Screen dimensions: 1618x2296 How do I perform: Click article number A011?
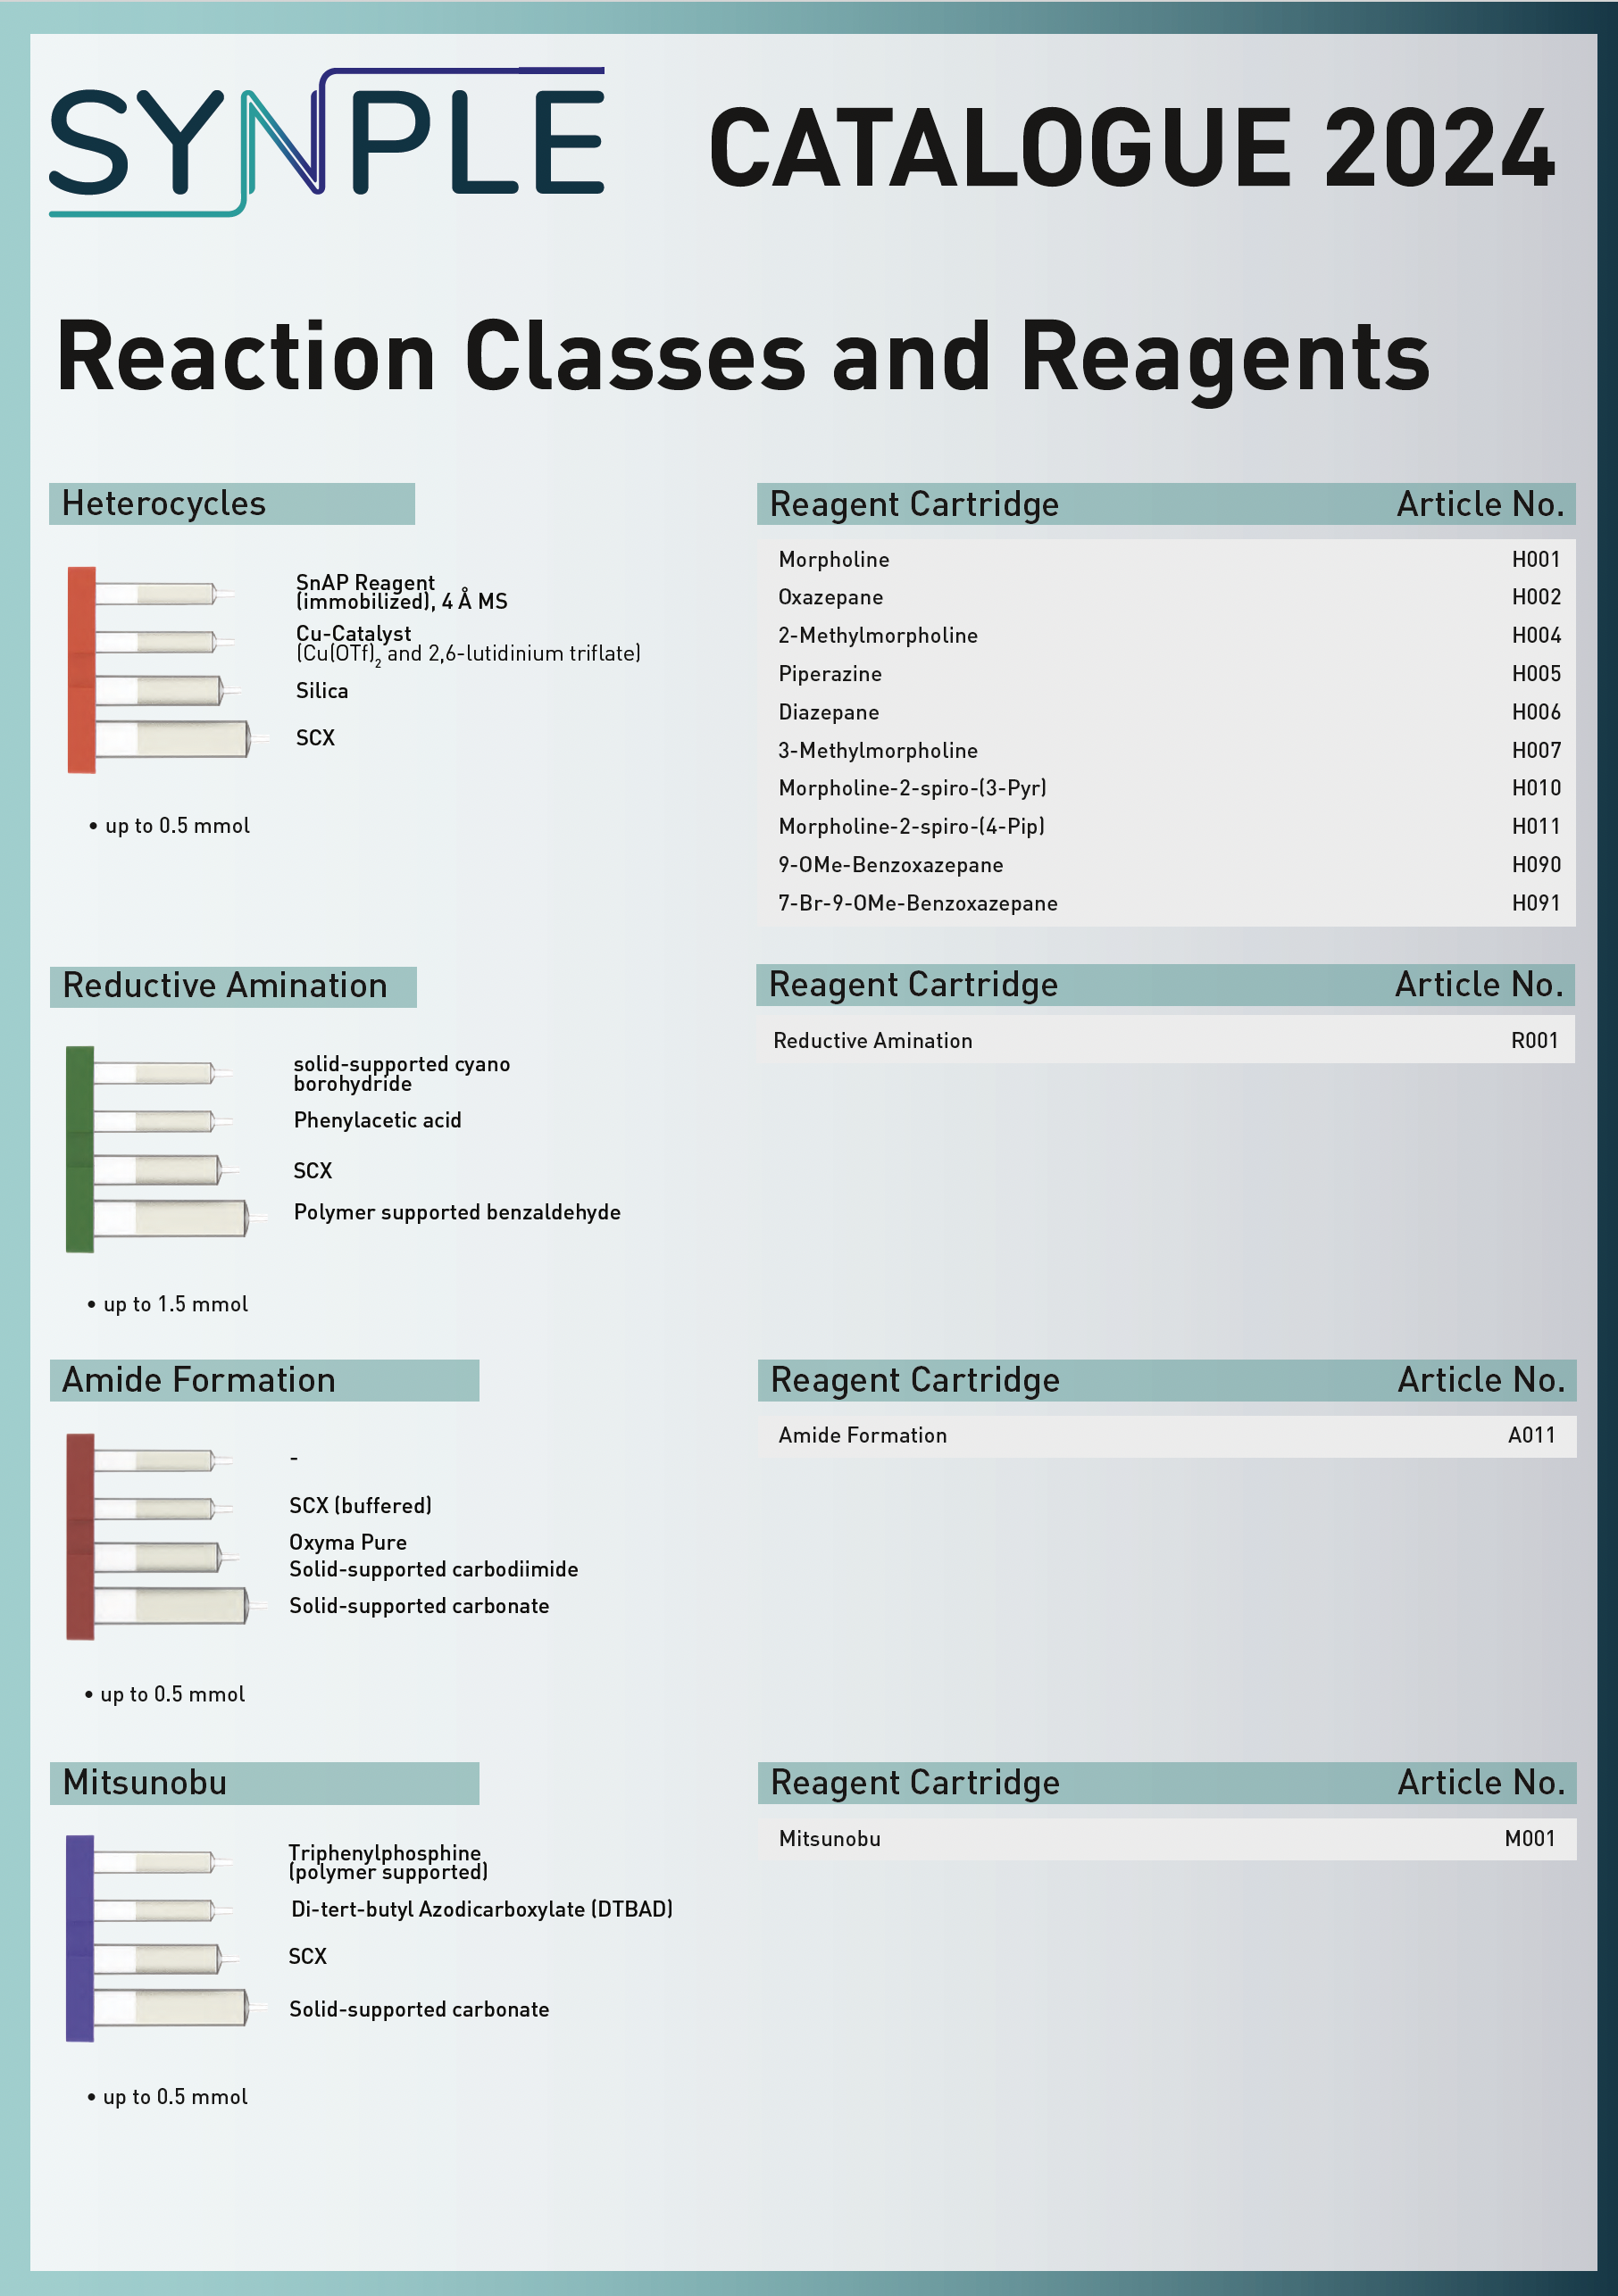tap(1531, 1435)
